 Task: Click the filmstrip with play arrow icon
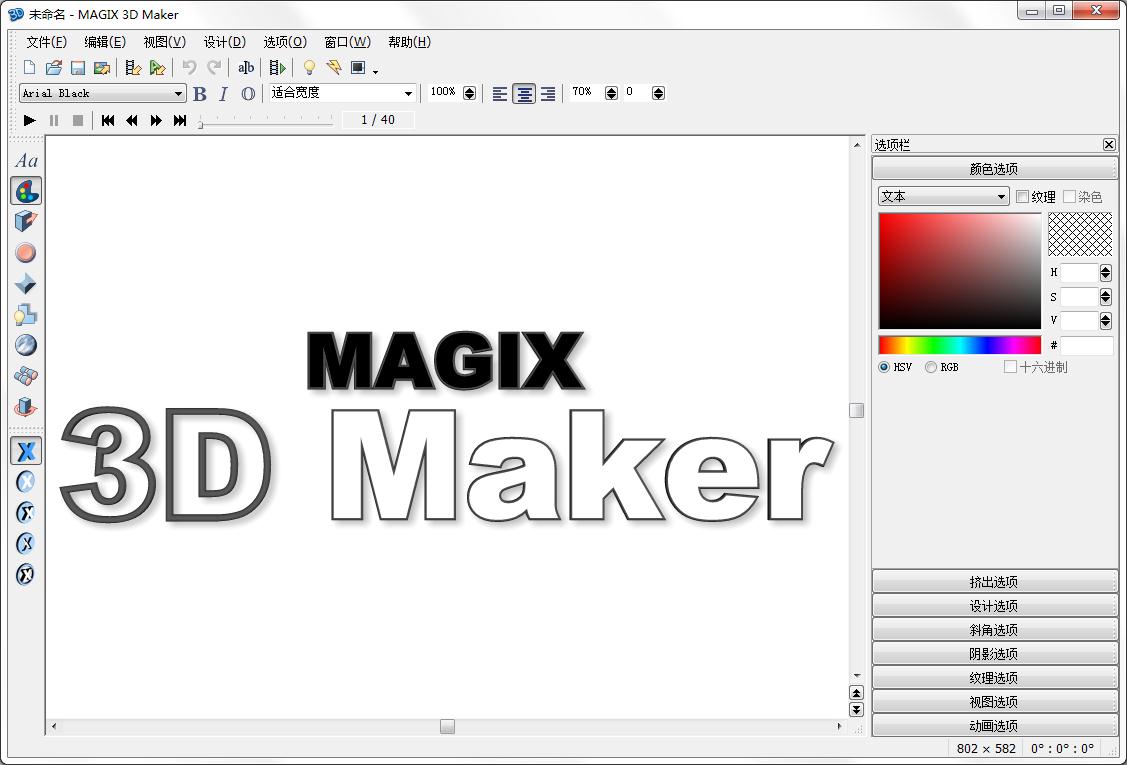pos(277,68)
